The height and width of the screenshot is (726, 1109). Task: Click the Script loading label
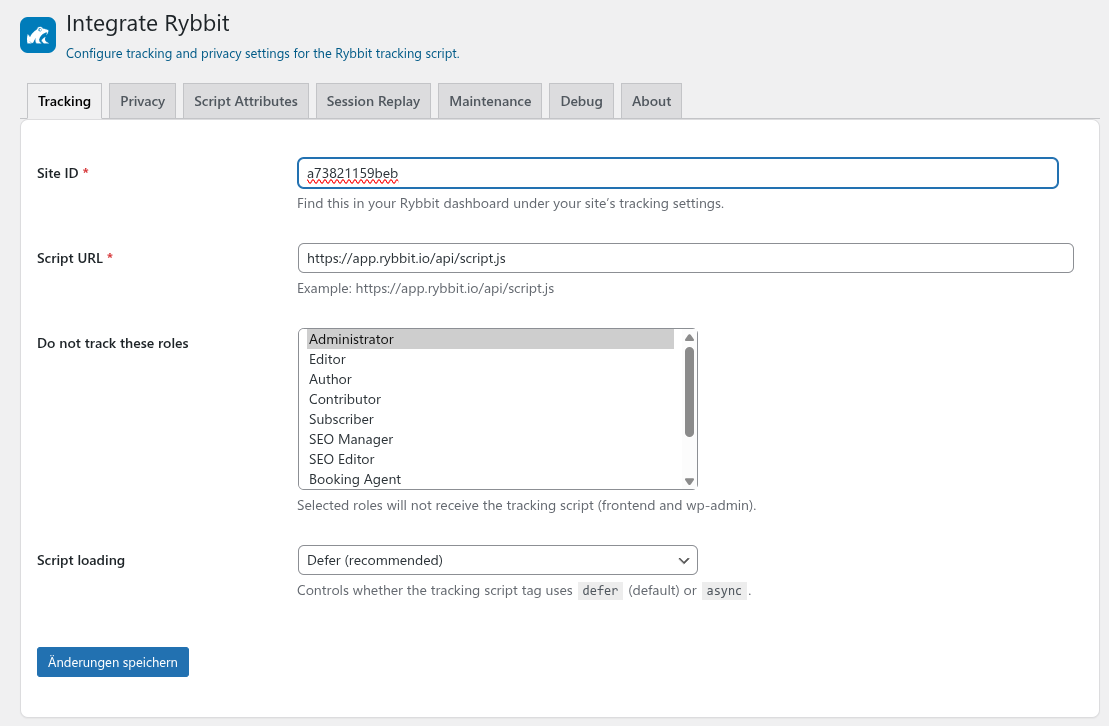point(81,560)
